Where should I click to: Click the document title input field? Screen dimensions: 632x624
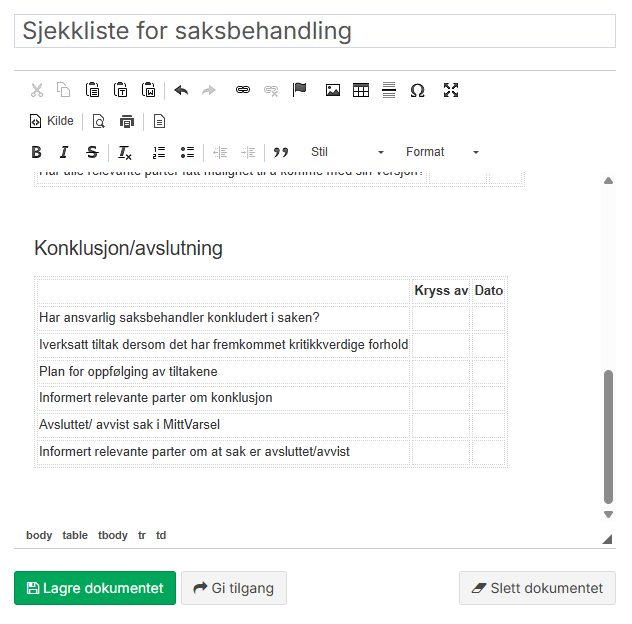pos(315,31)
